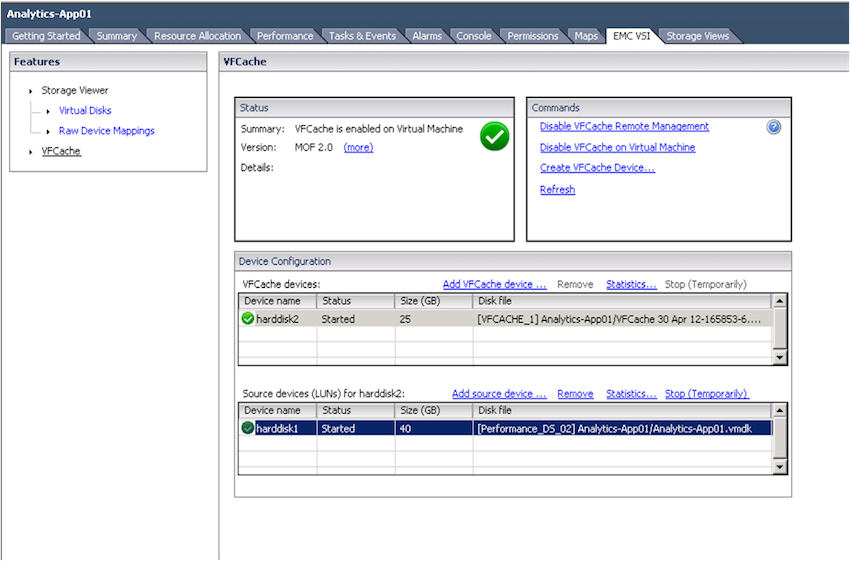Click Remove link for source devices
The width and height of the screenshot is (850, 561).
point(575,394)
